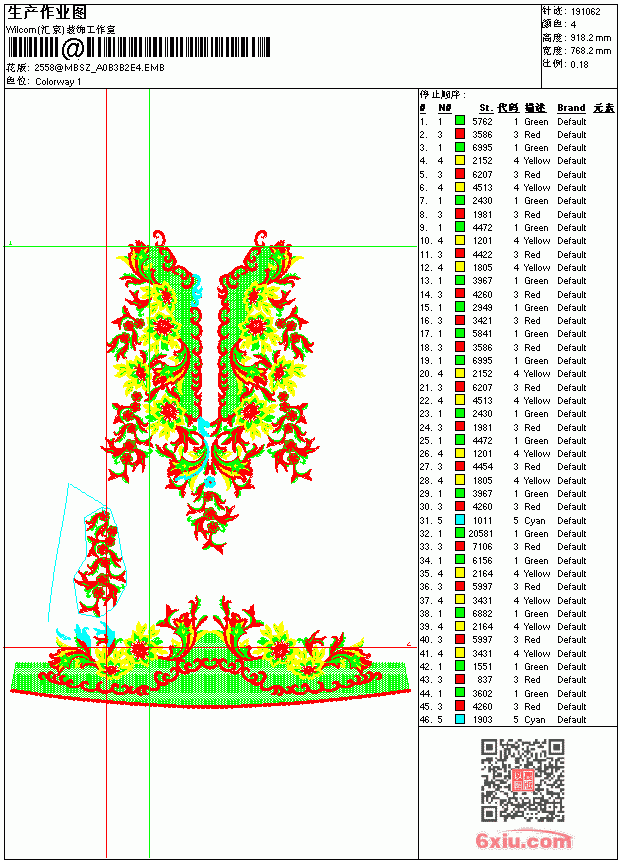620x860 pixels.
Task: Click the St. column header
Action: (x=486, y=108)
